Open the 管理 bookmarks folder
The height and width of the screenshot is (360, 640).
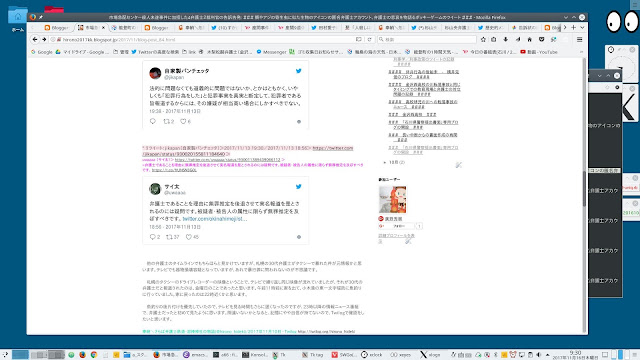[x=121, y=52]
